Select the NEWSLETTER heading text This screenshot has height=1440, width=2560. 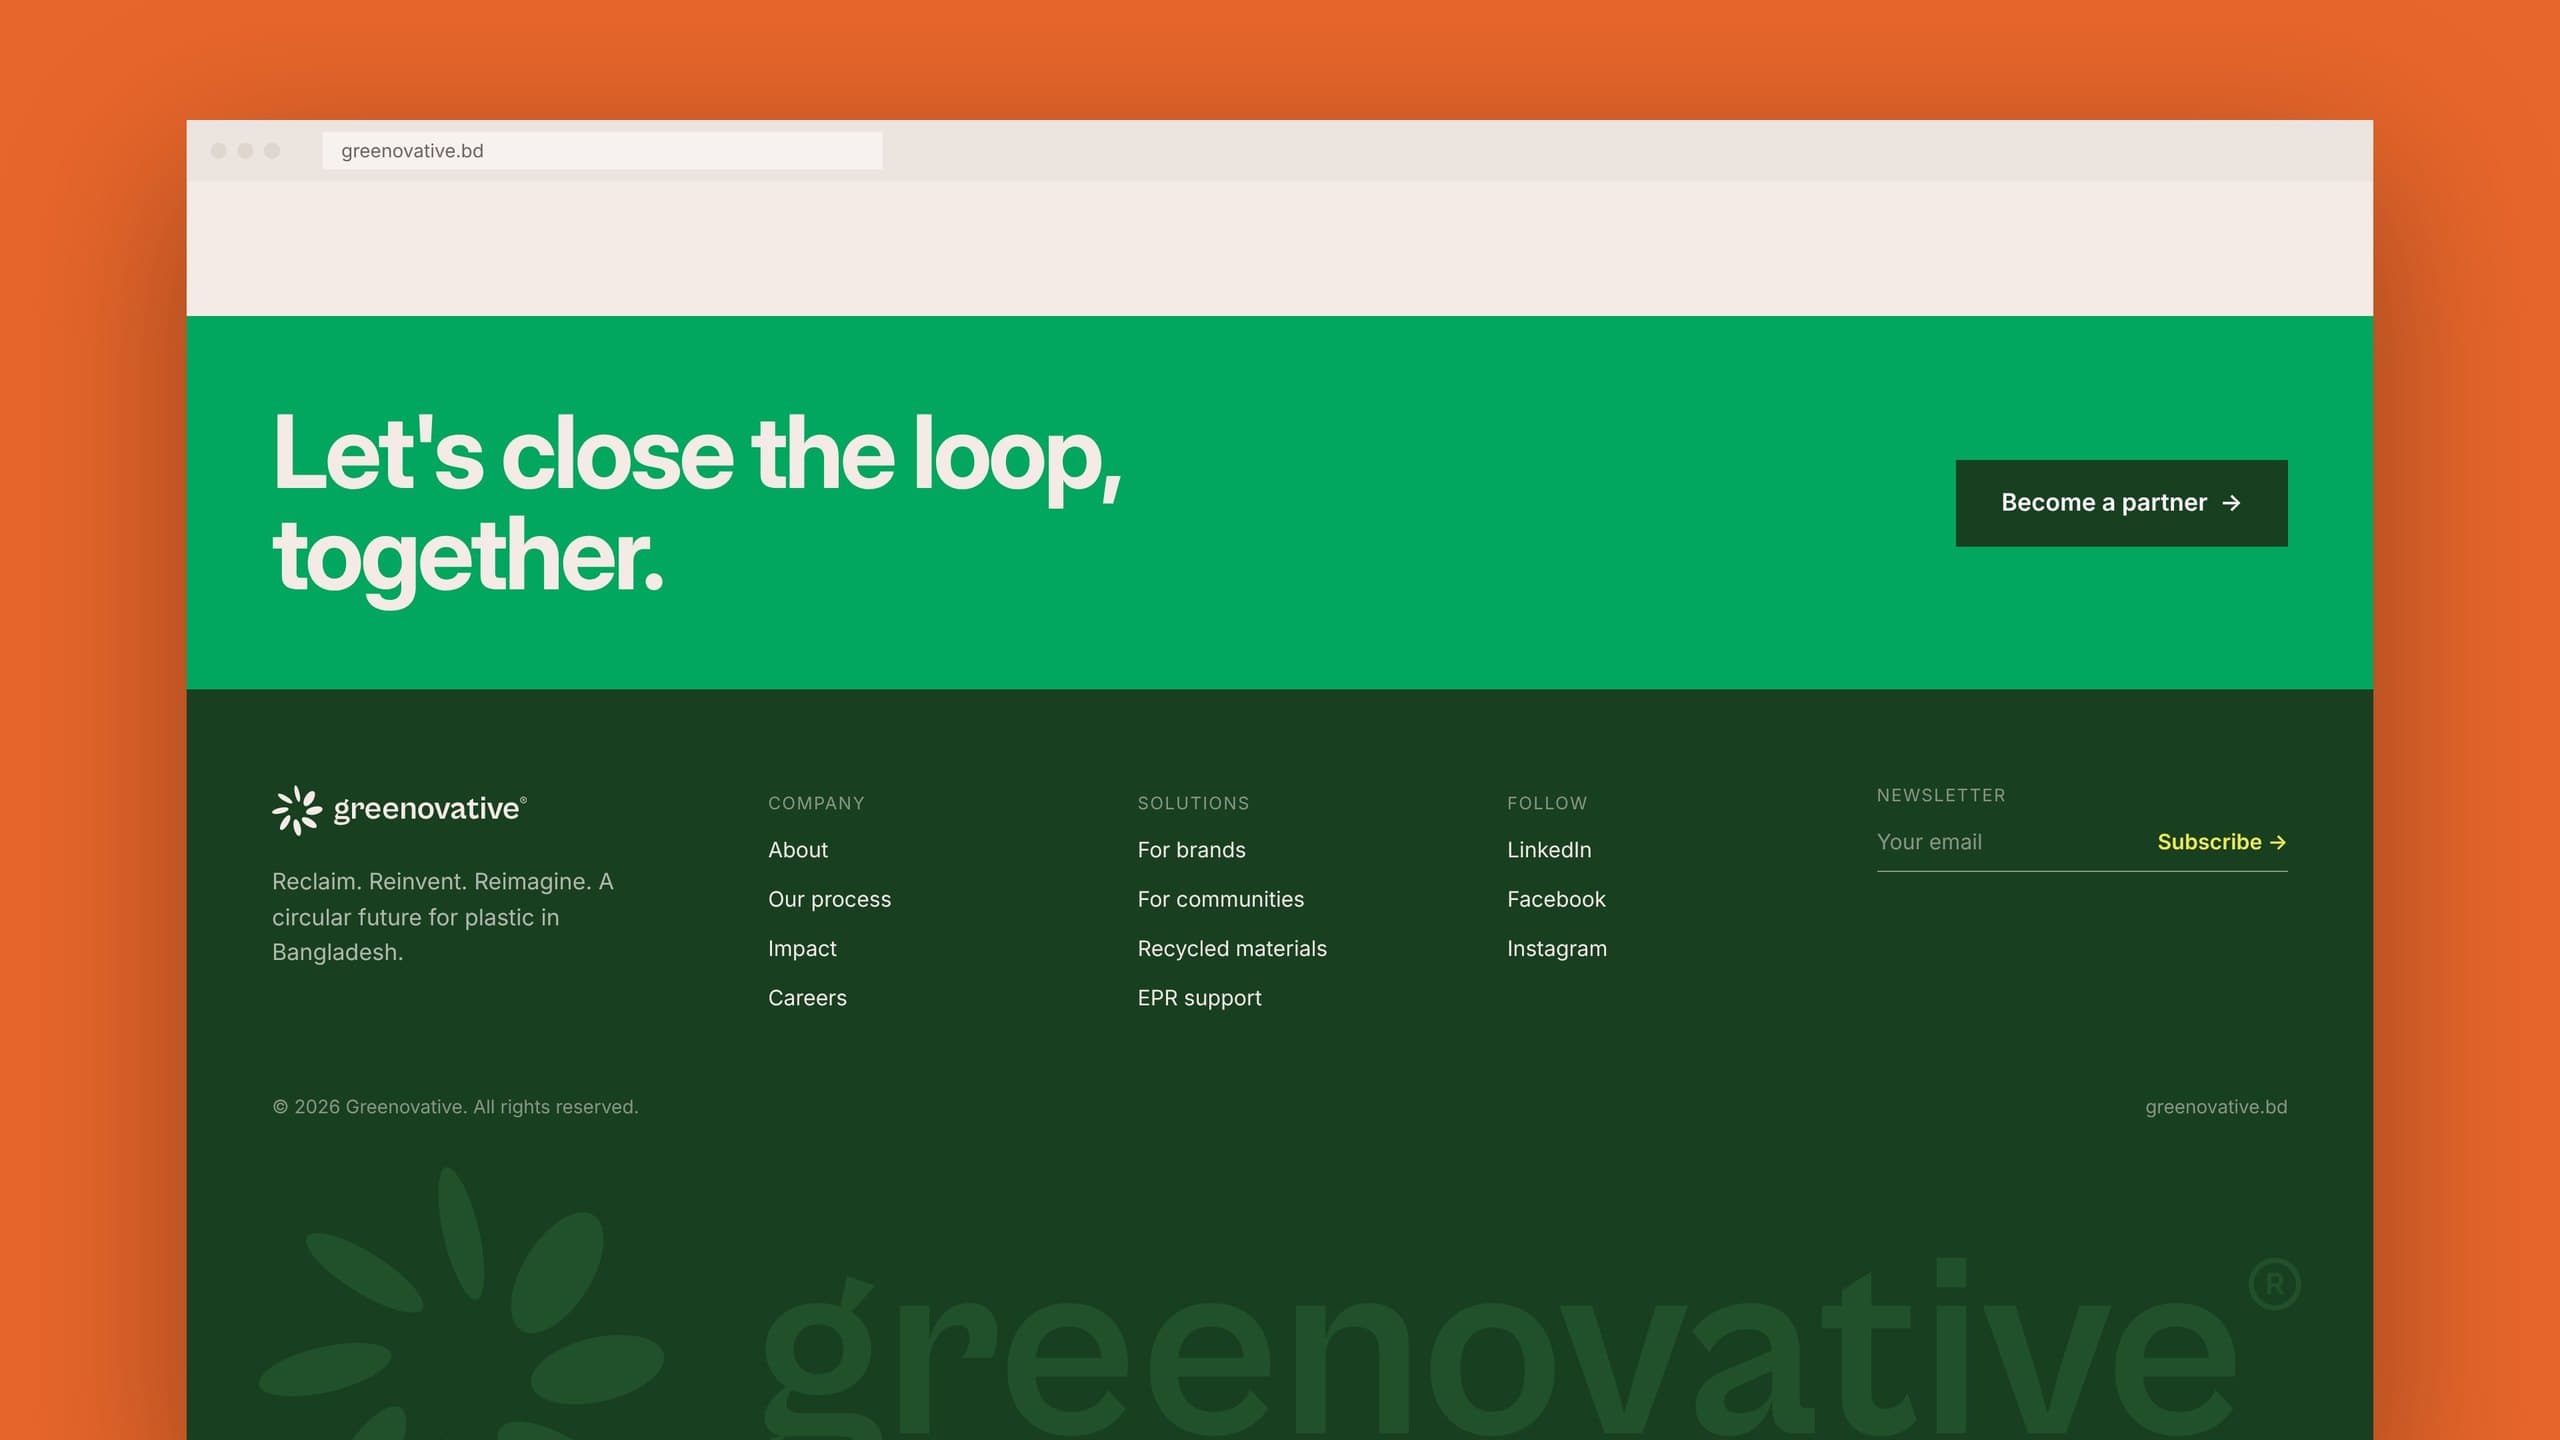tap(1941, 795)
